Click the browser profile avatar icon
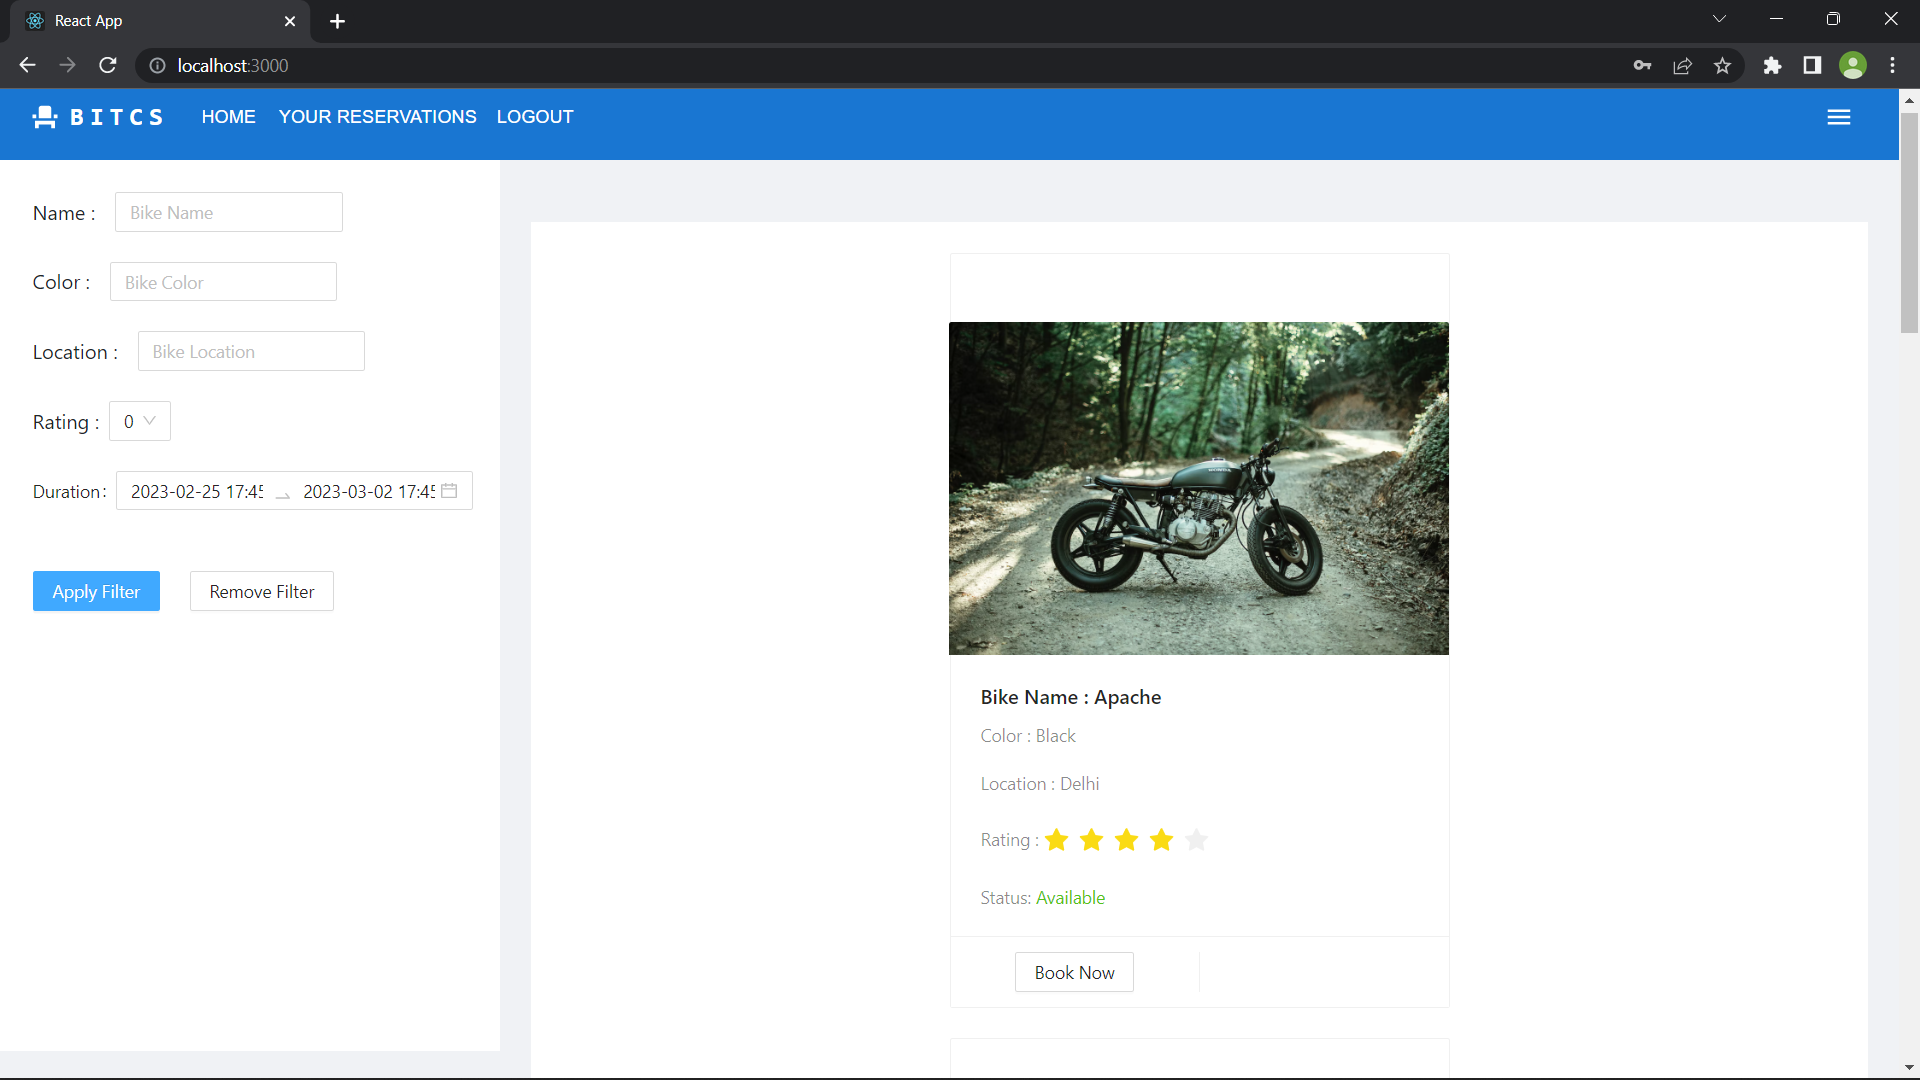 point(1853,65)
